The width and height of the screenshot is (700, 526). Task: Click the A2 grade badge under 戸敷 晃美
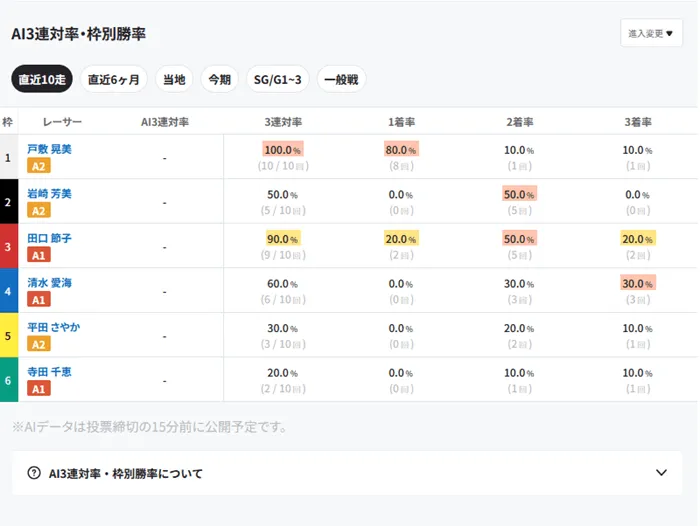click(38, 166)
